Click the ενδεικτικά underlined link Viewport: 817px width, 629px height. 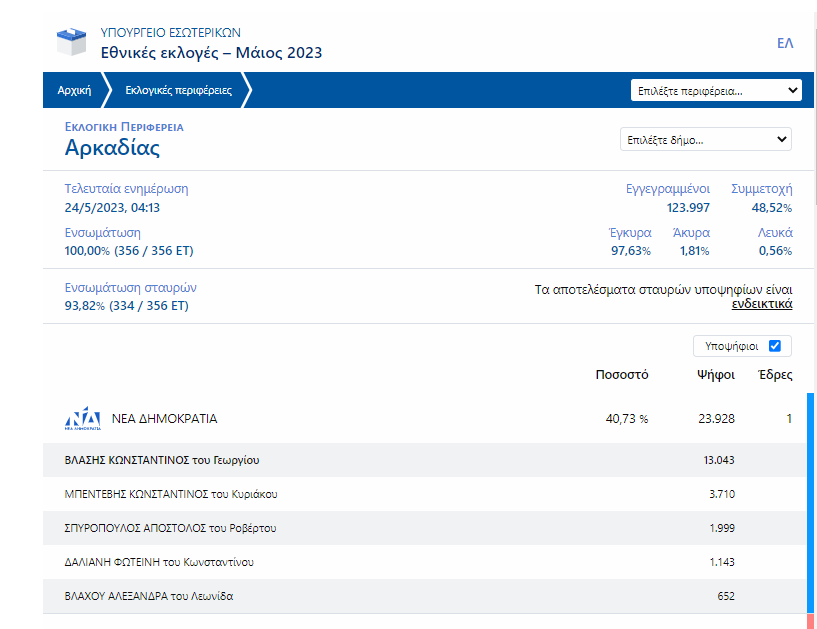pos(762,304)
